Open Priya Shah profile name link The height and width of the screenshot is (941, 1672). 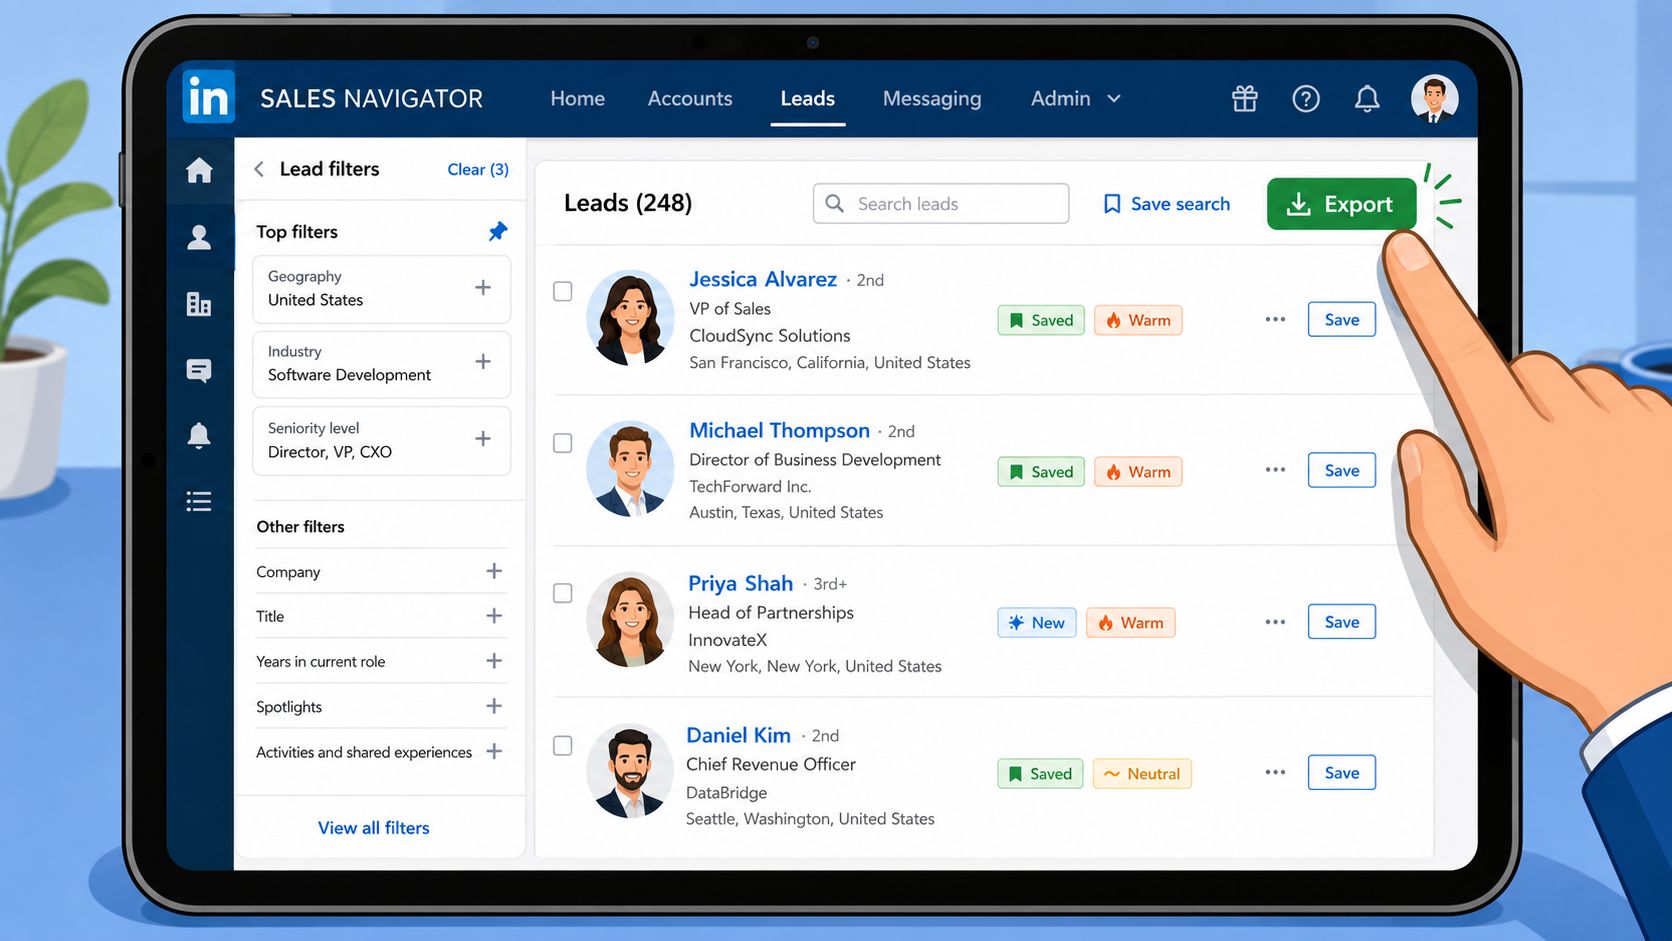pyautogui.click(x=740, y=583)
